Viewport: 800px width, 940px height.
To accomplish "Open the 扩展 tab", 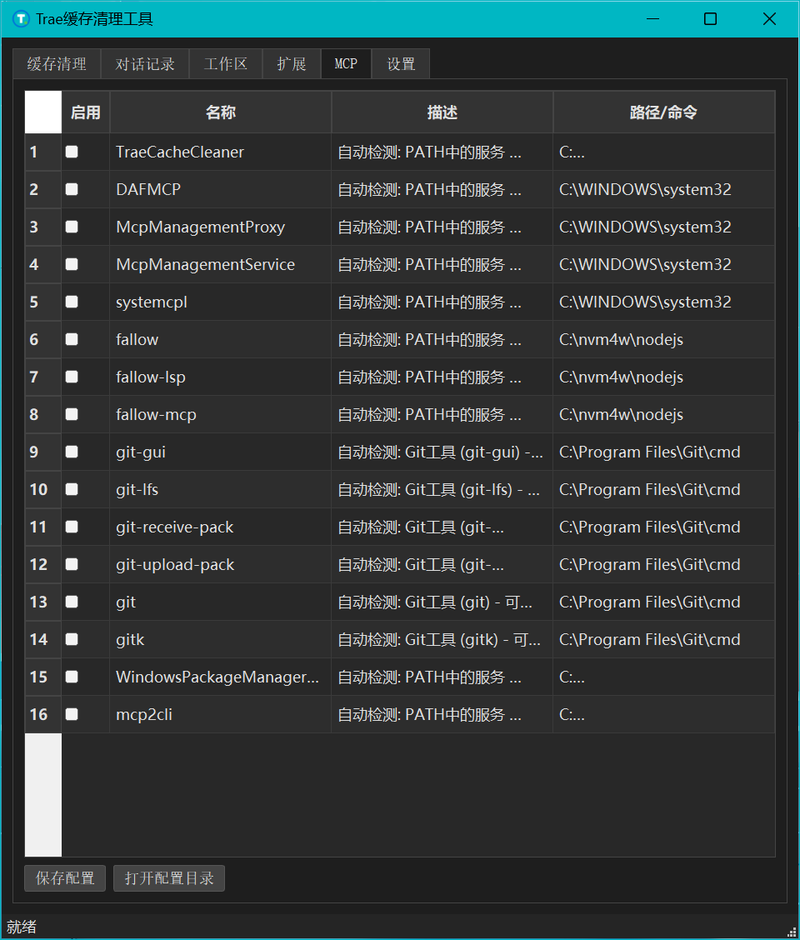I will 291,64.
